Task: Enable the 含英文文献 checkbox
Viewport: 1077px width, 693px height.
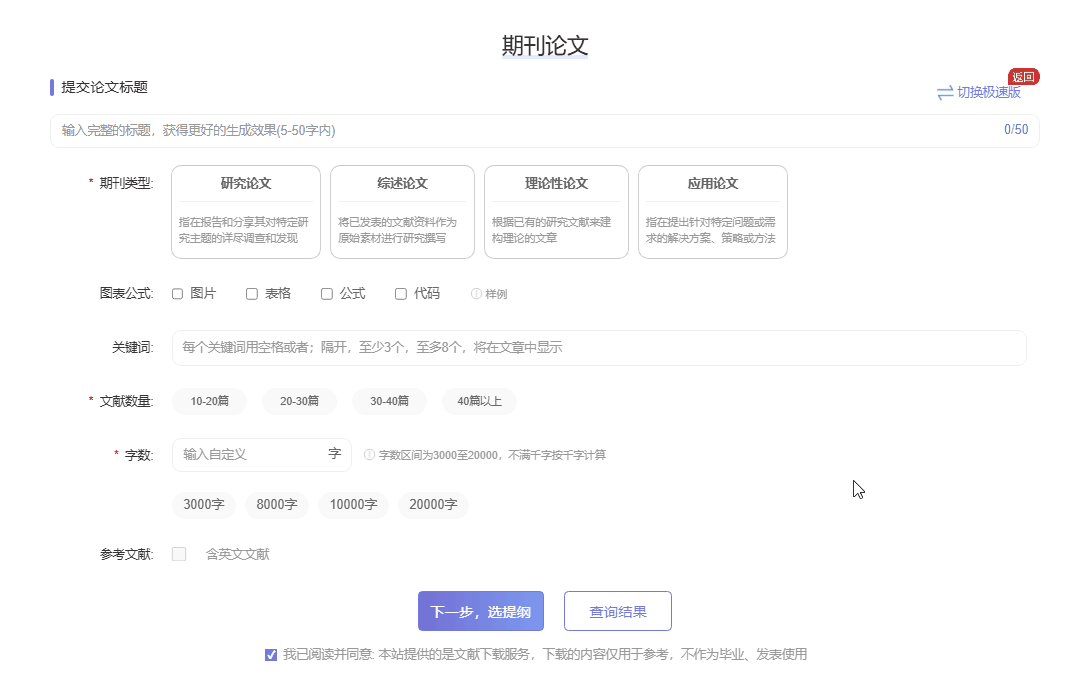Action: pos(179,554)
